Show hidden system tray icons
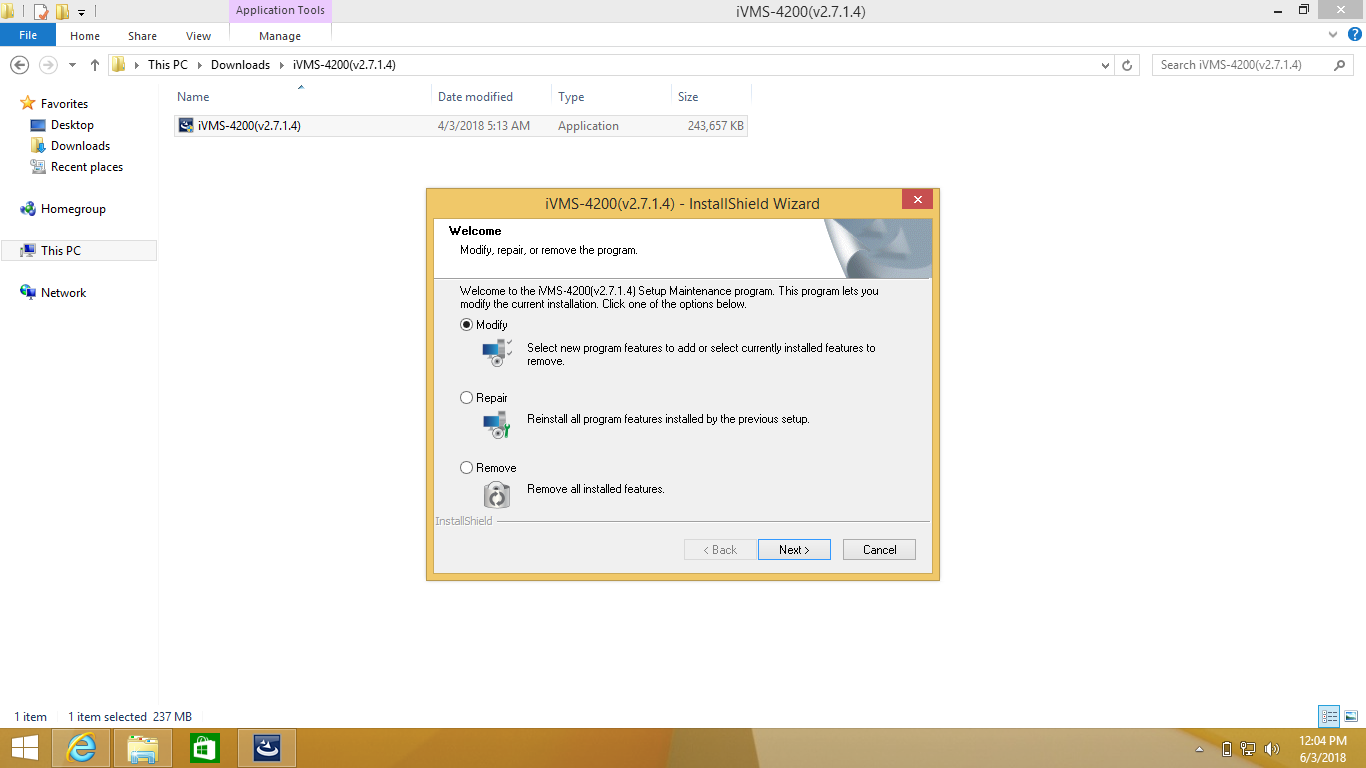1366x768 pixels. pos(1200,749)
